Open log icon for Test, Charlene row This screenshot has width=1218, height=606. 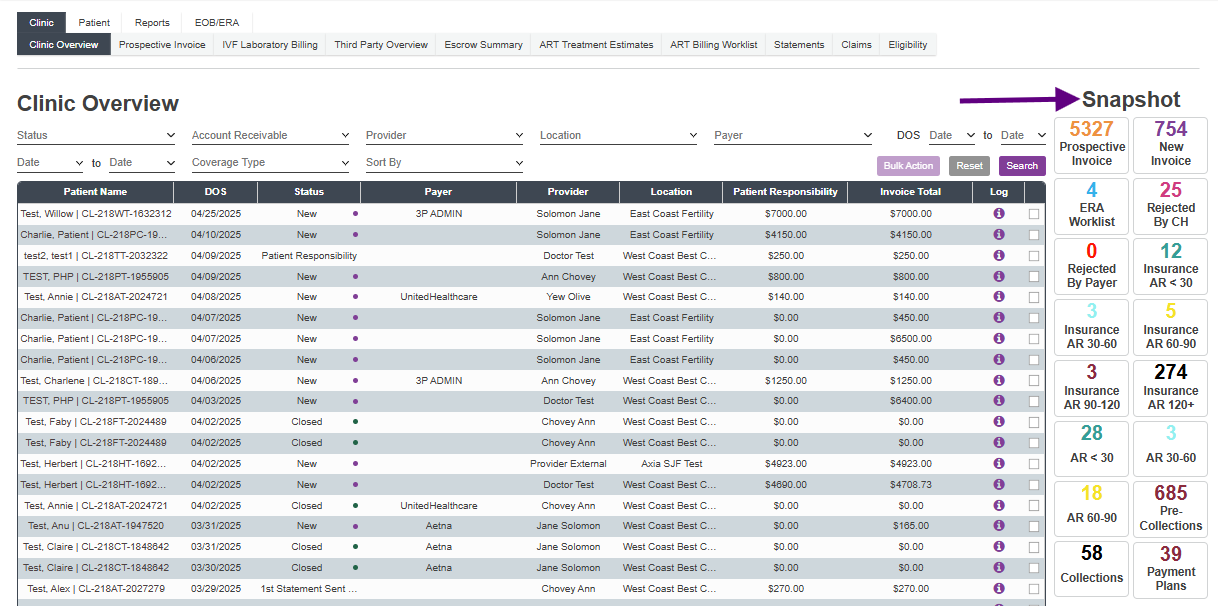pos(998,380)
